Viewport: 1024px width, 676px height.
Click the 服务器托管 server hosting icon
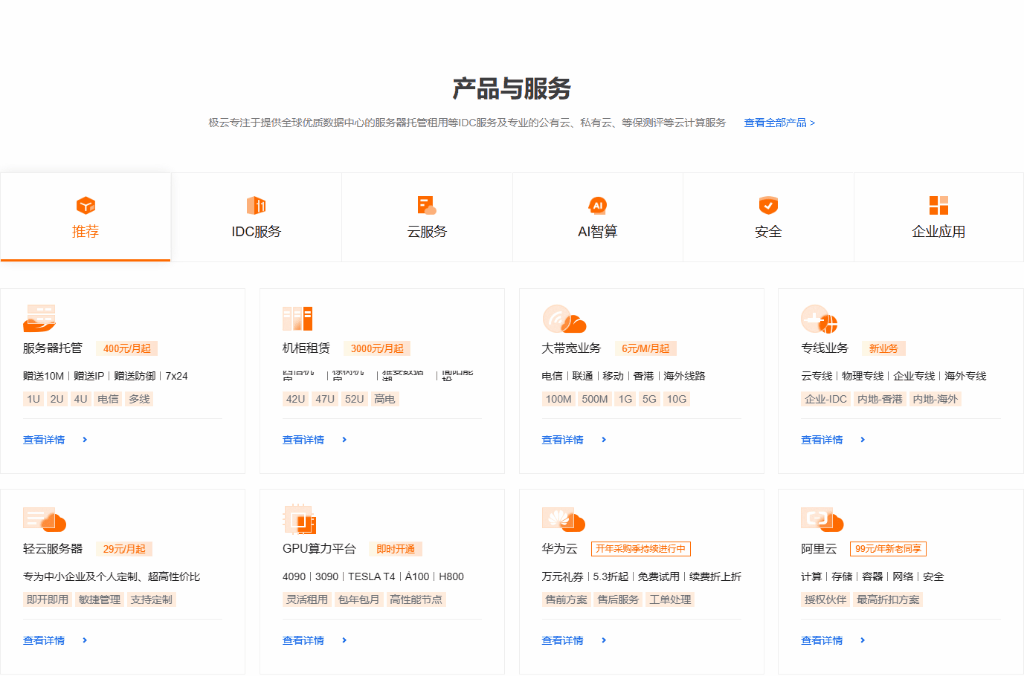pos(39,318)
